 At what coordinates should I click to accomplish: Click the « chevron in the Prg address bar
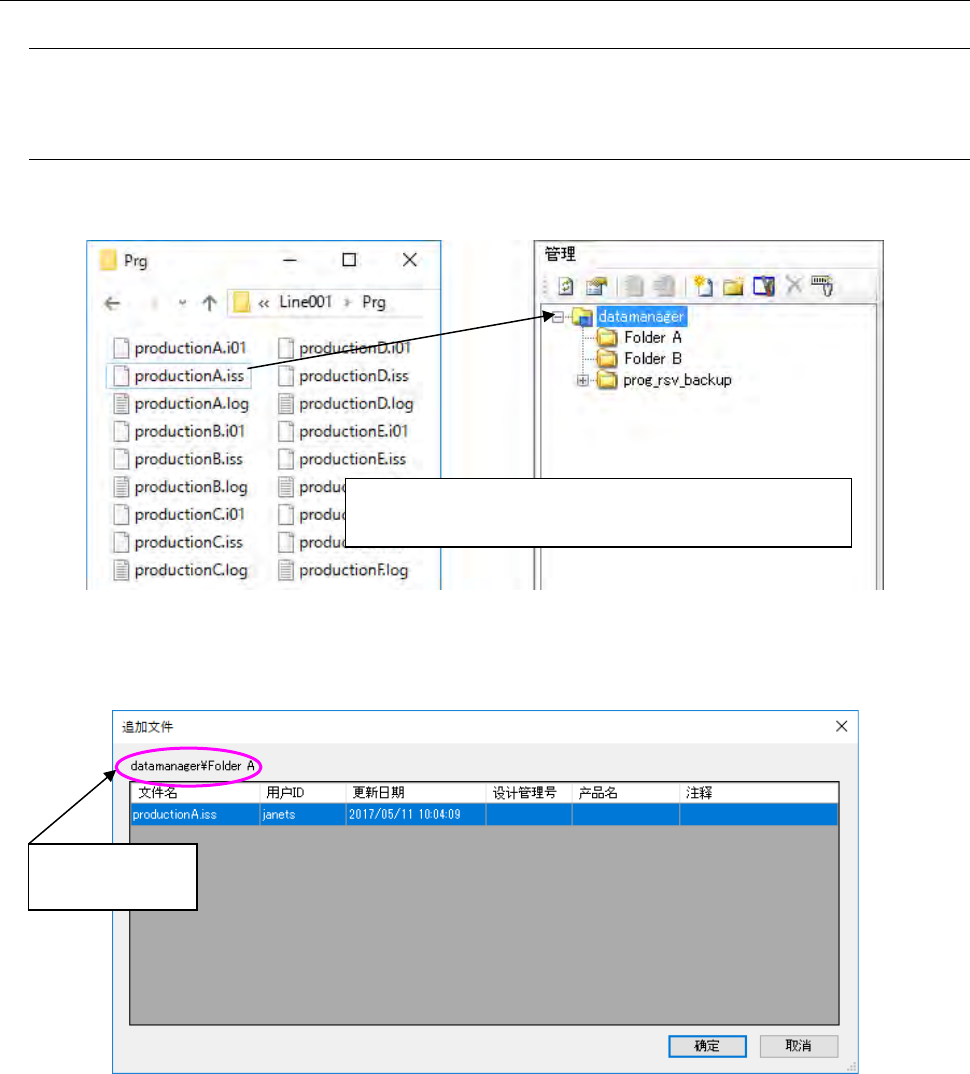coord(264,303)
